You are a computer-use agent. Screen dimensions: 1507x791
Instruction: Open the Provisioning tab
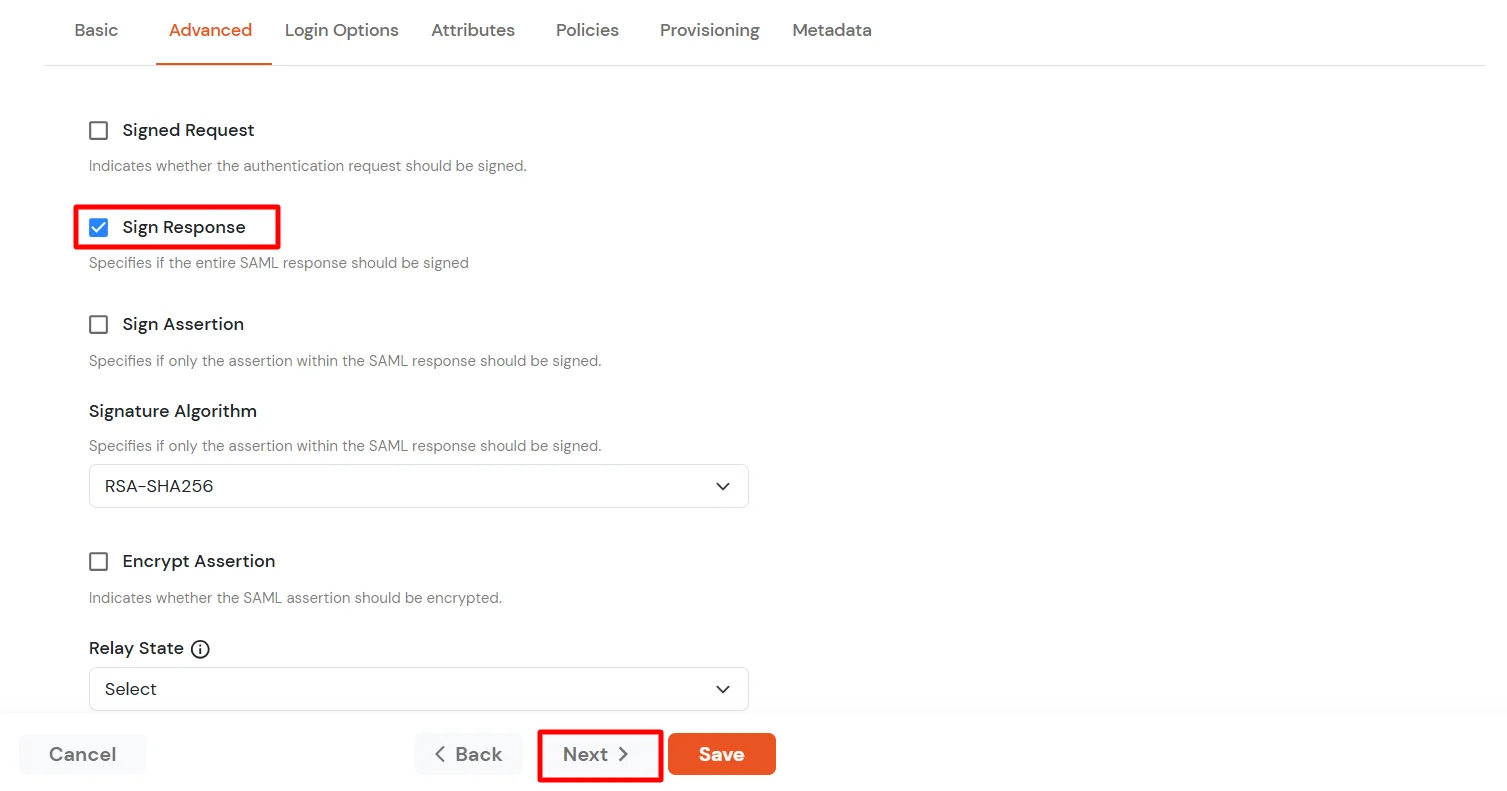(x=709, y=30)
